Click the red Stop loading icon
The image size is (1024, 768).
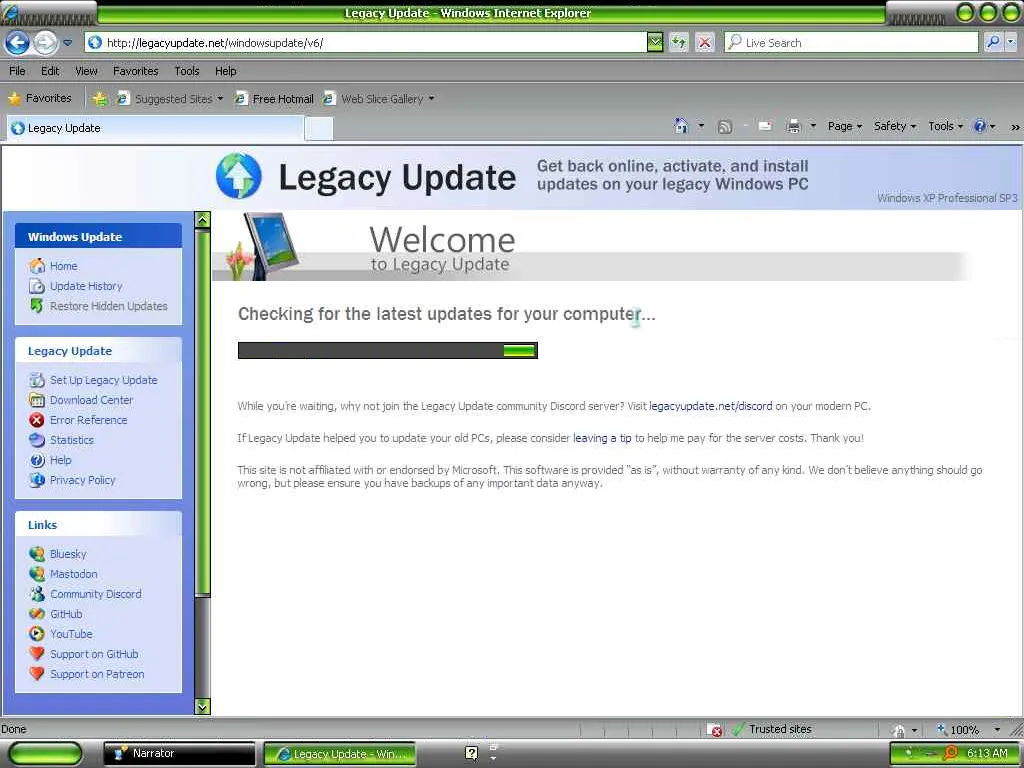click(705, 43)
